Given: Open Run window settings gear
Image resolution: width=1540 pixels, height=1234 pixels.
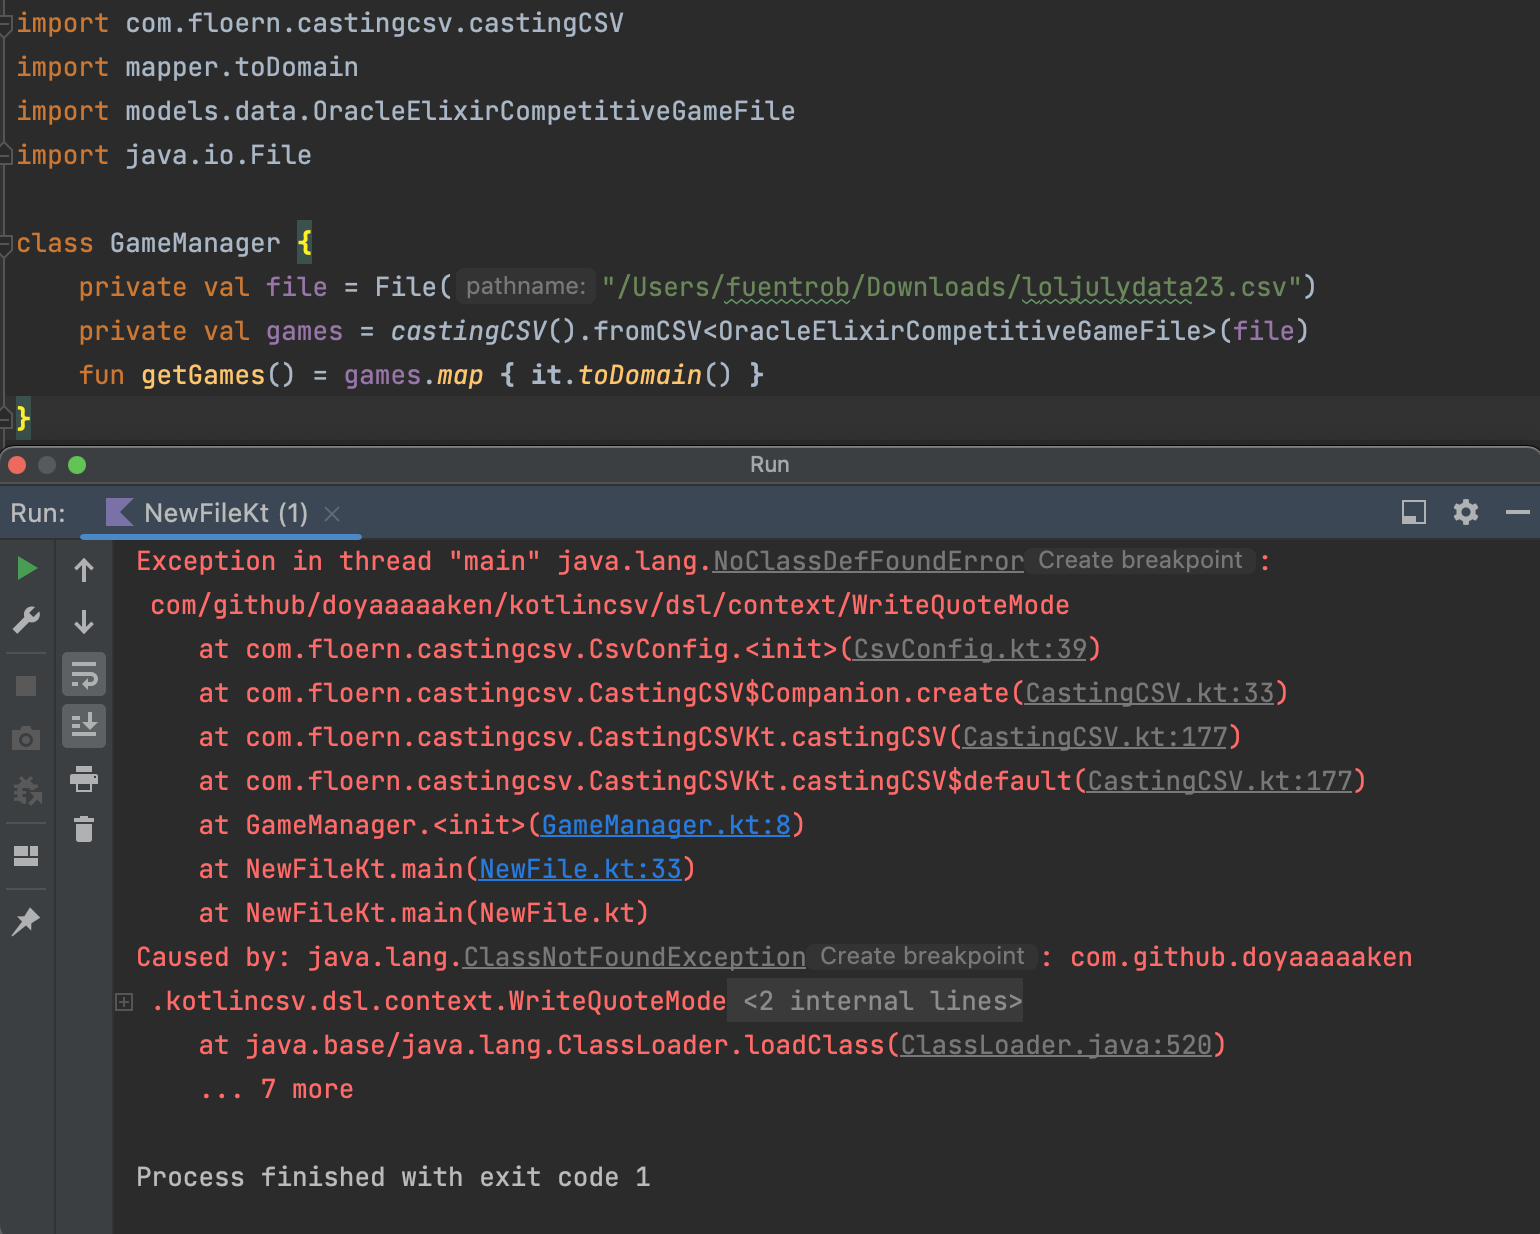Looking at the screenshot, I should (1466, 513).
